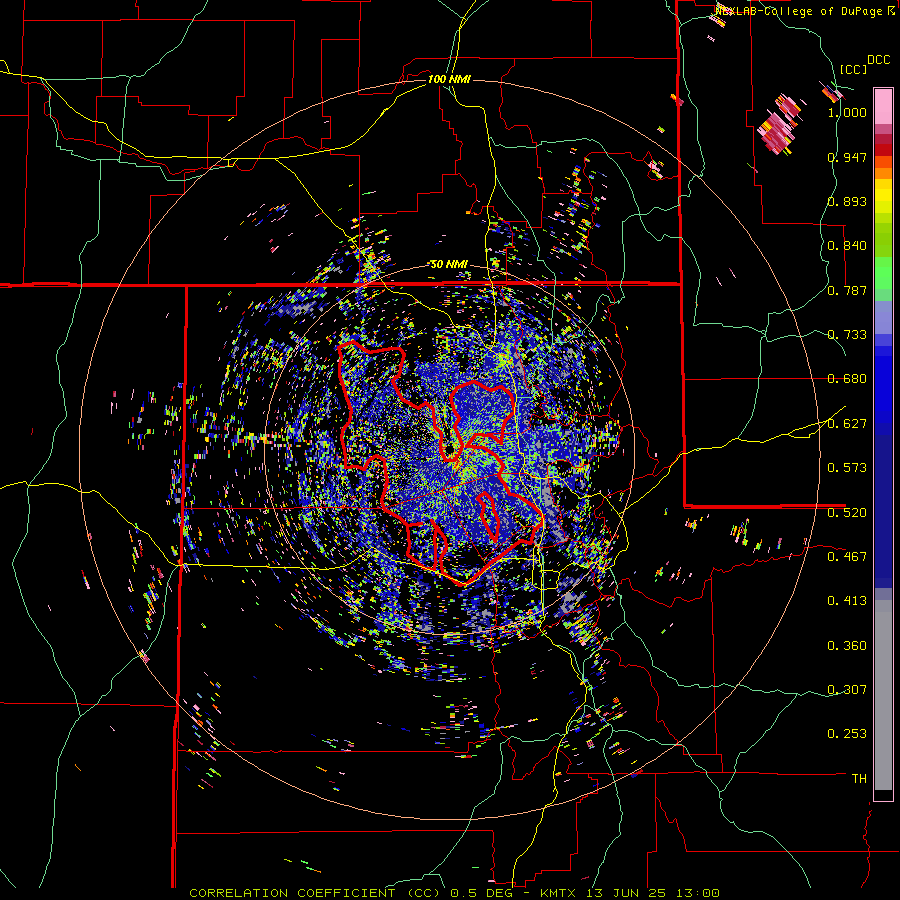Click the 0.307 color scale value
Viewport: 900px width, 900px height.
(847, 690)
